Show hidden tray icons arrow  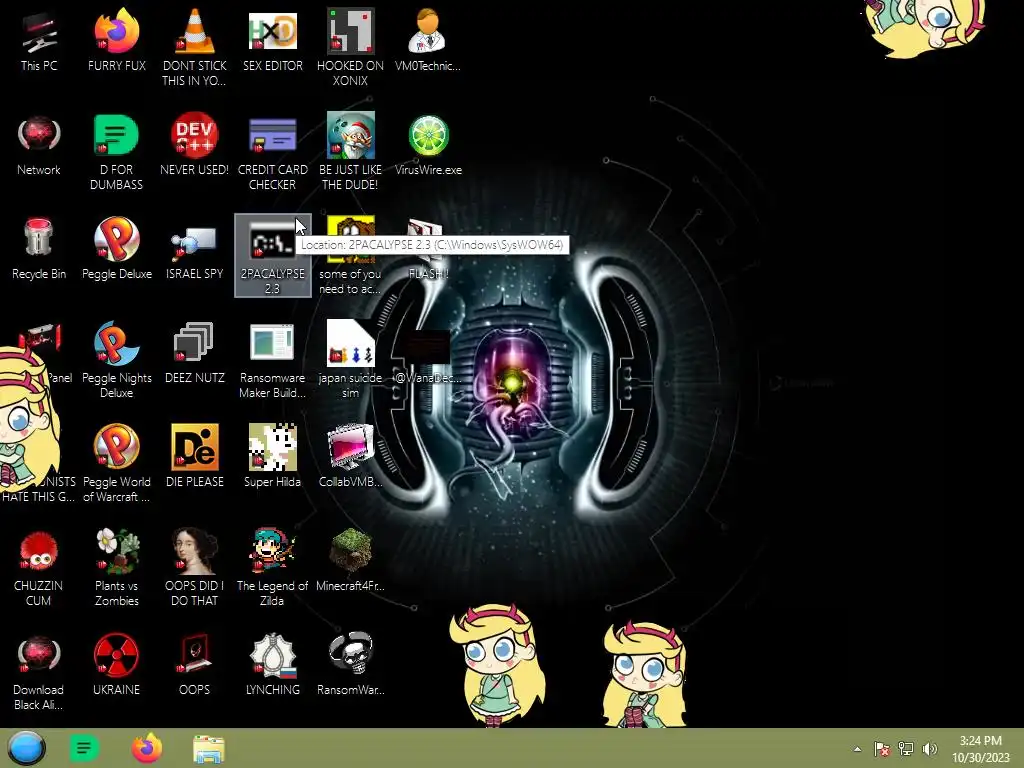pos(857,749)
